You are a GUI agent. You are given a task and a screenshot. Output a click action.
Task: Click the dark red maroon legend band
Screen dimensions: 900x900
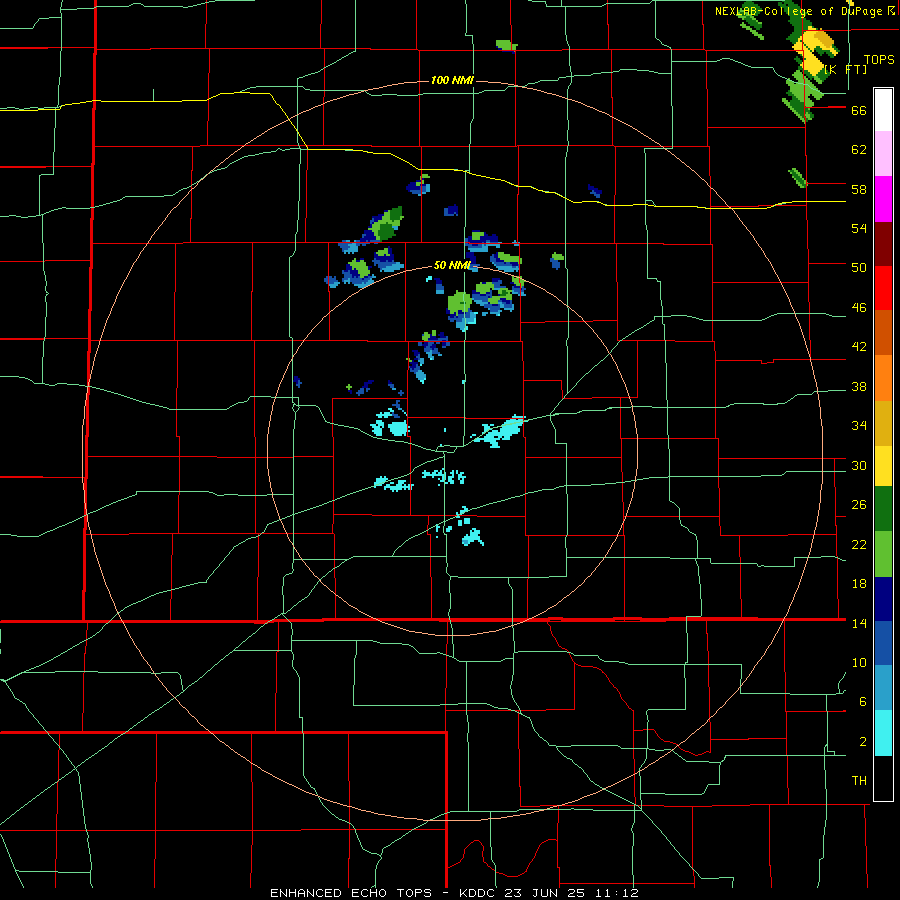883,243
